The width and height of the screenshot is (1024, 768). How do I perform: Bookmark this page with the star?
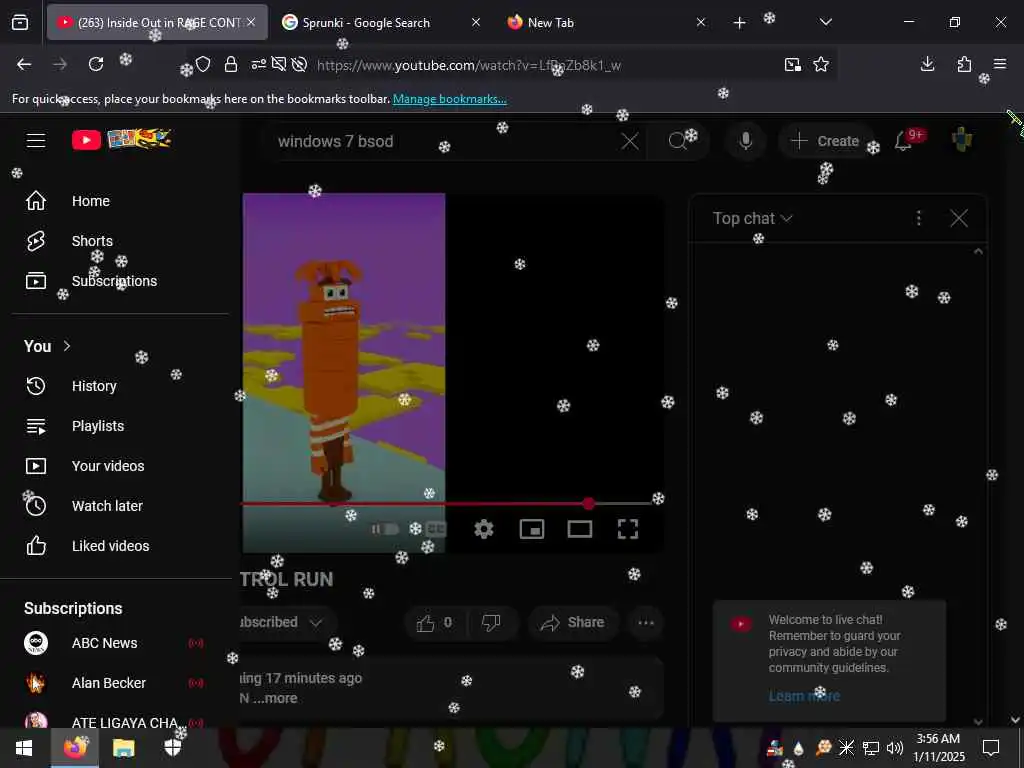pyautogui.click(x=821, y=64)
